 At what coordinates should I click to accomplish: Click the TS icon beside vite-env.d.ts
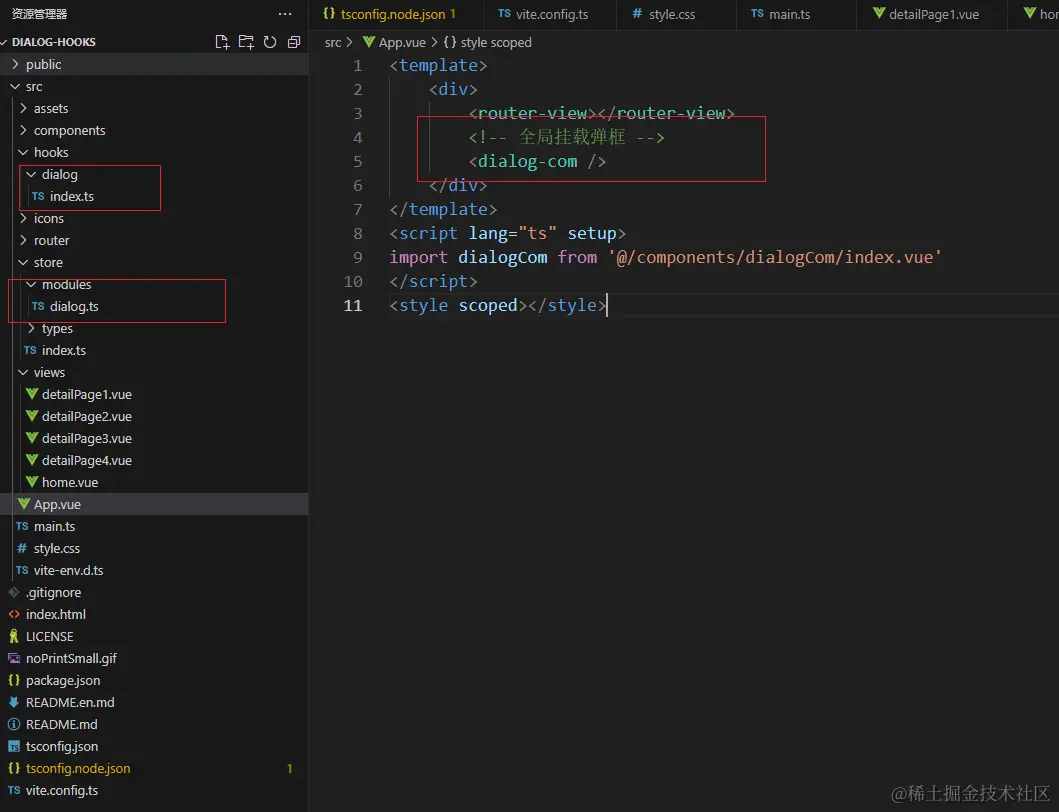(x=22, y=570)
